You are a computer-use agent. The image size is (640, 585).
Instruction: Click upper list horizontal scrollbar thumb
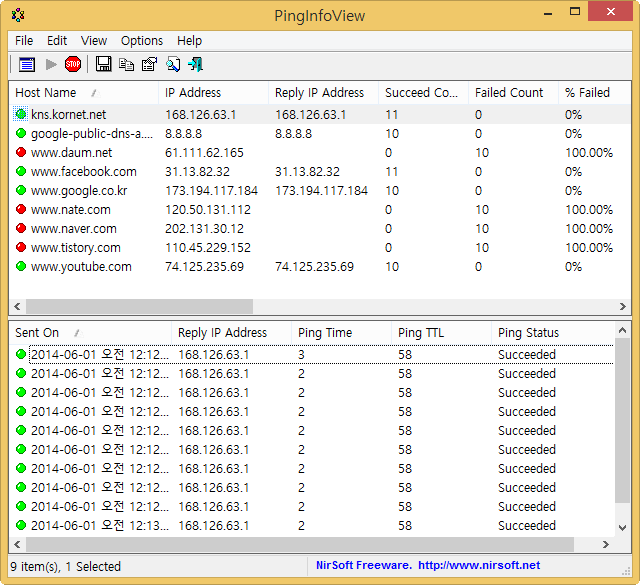coord(140,306)
